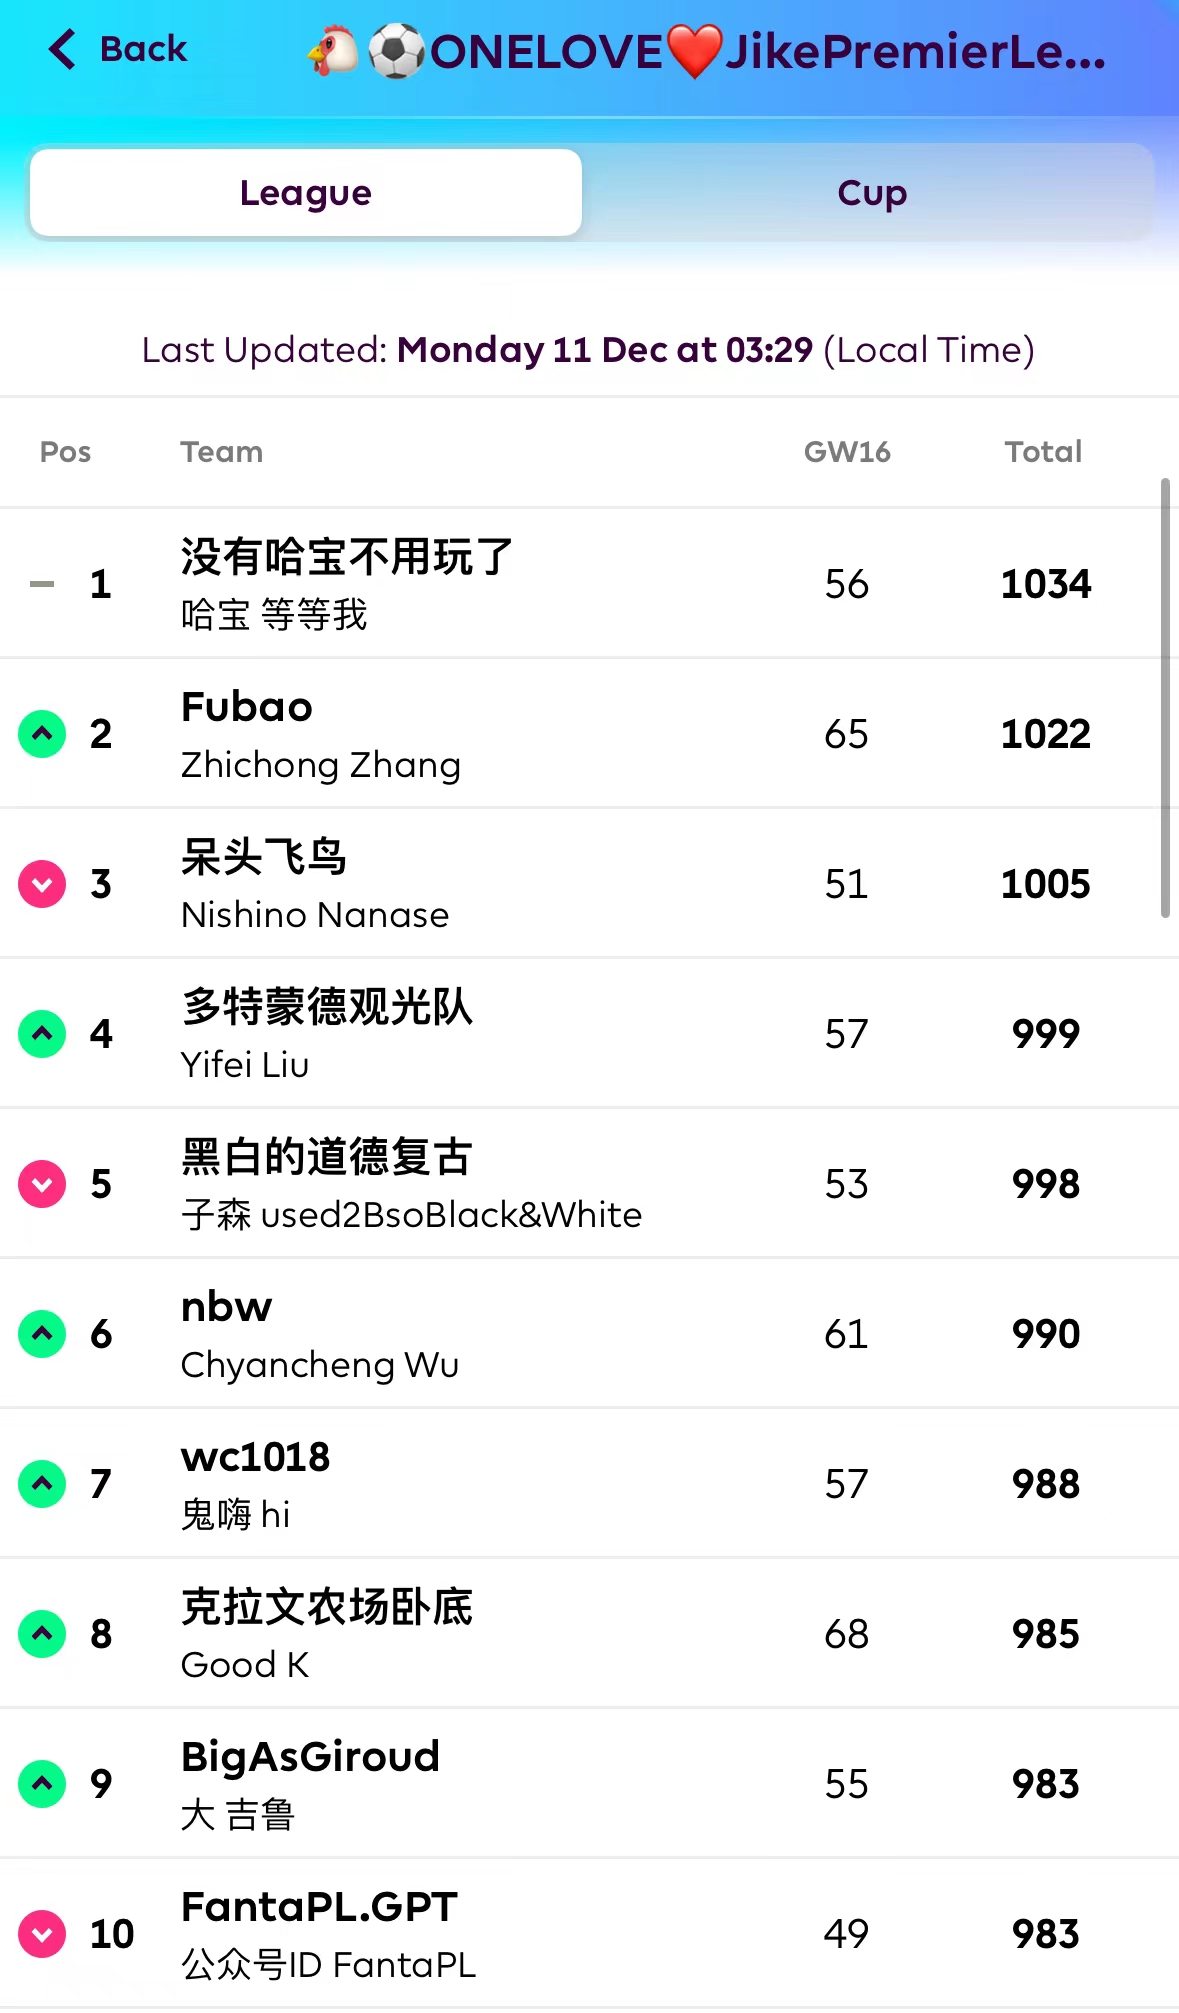Click green up arrow beside nbw
The width and height of the screenshot is (1179, 2013).
pos(42,1334)
